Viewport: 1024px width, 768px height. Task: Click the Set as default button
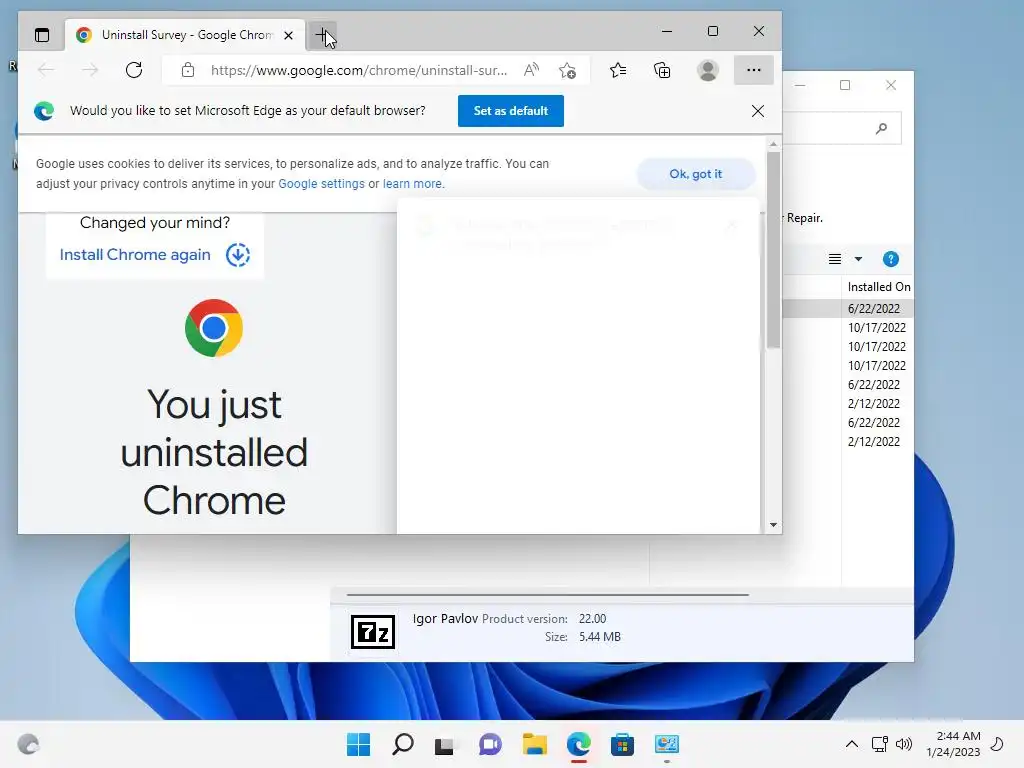pos(511,111)
